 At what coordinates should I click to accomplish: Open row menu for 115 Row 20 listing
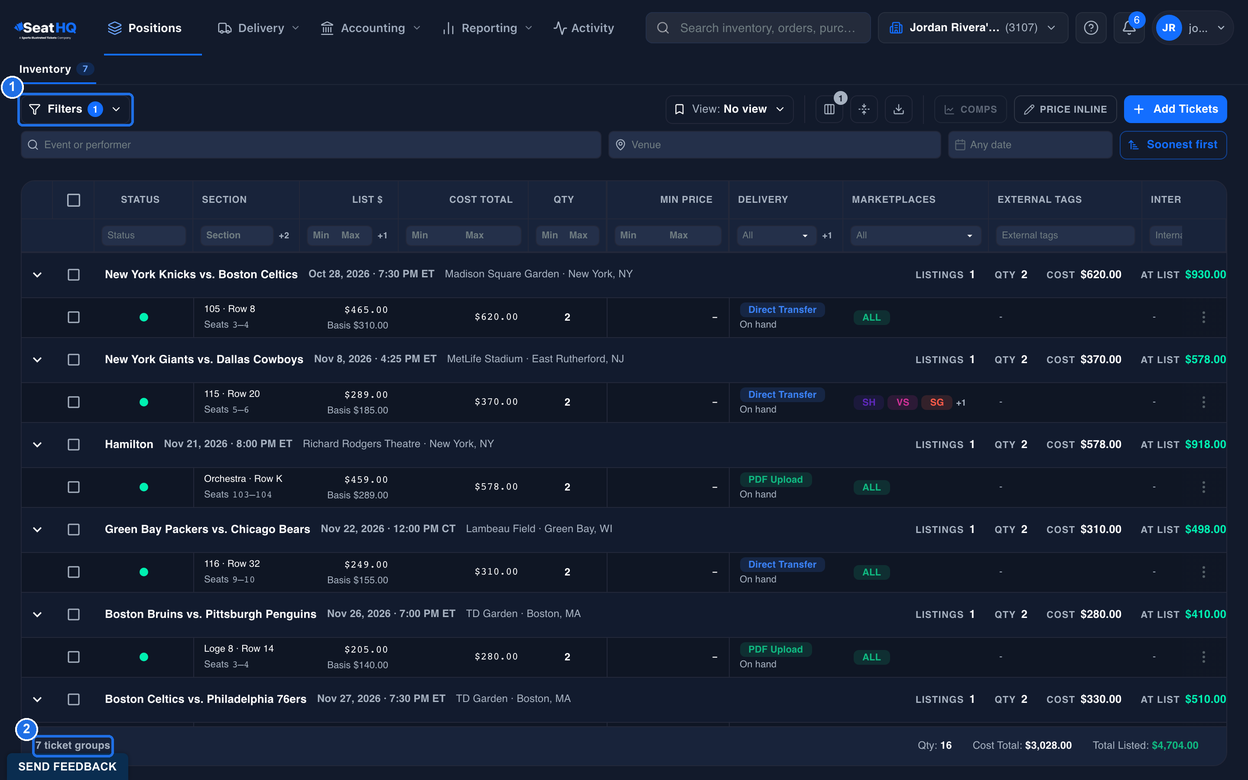click(1203, 402)
